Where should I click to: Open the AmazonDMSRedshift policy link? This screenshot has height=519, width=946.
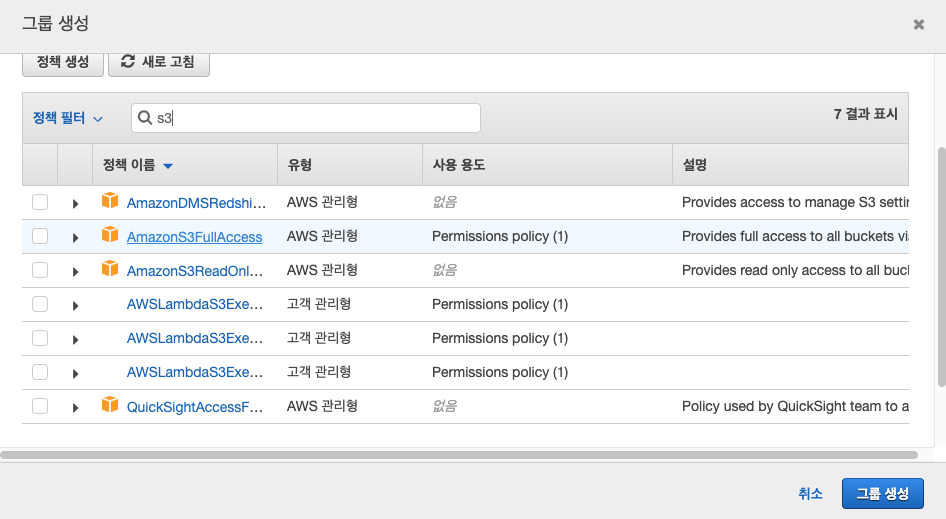pyautogui.click(x=196, y=203)
